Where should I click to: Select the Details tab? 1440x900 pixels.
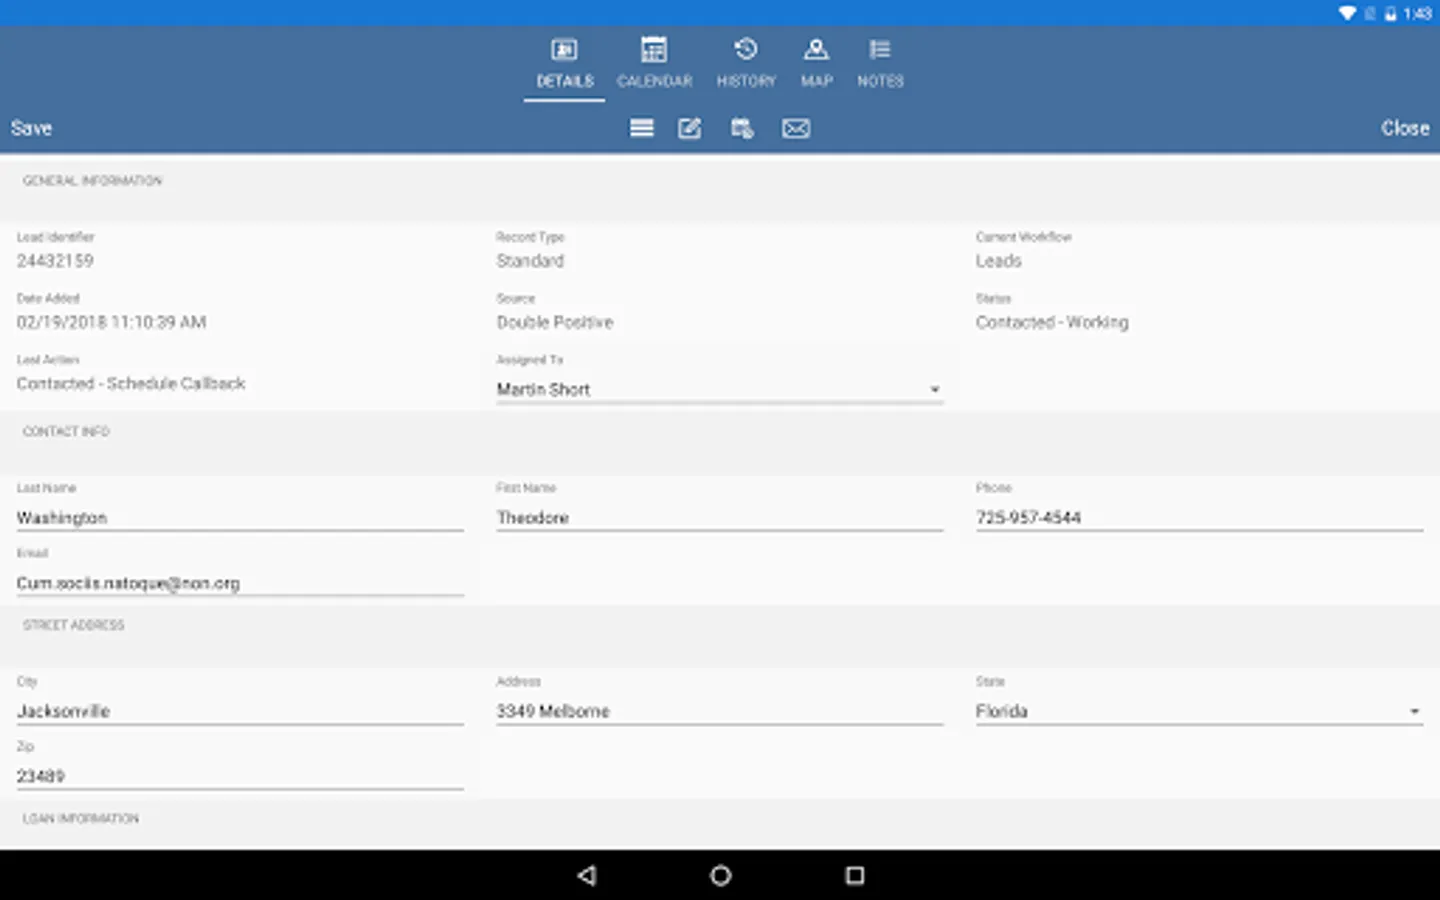564,63
